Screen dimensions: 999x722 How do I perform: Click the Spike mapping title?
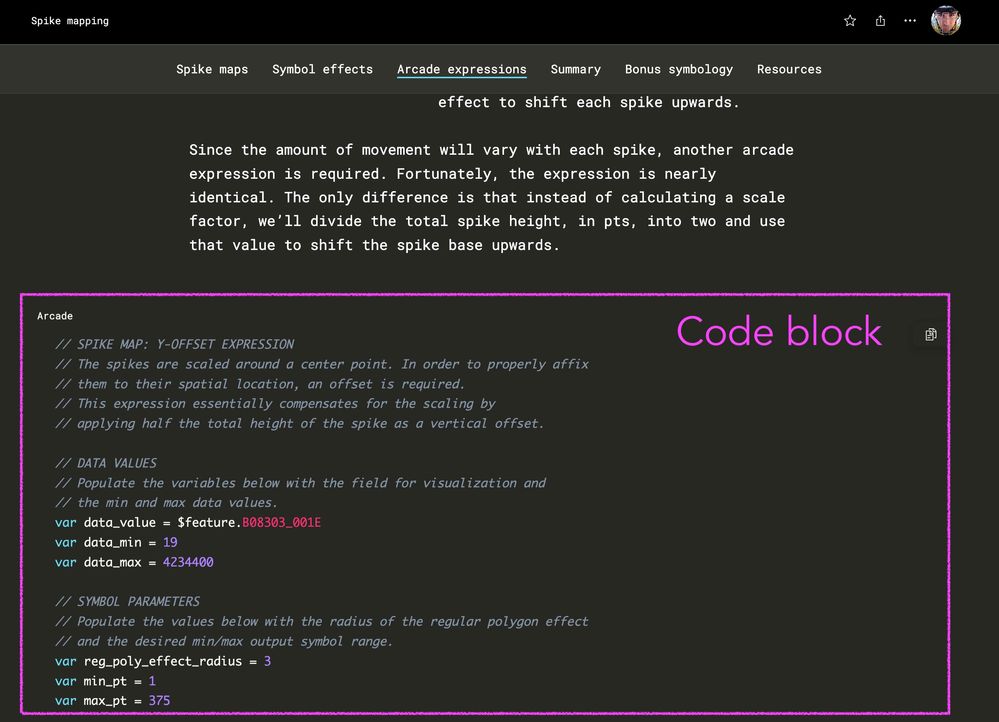pos(70,20)
